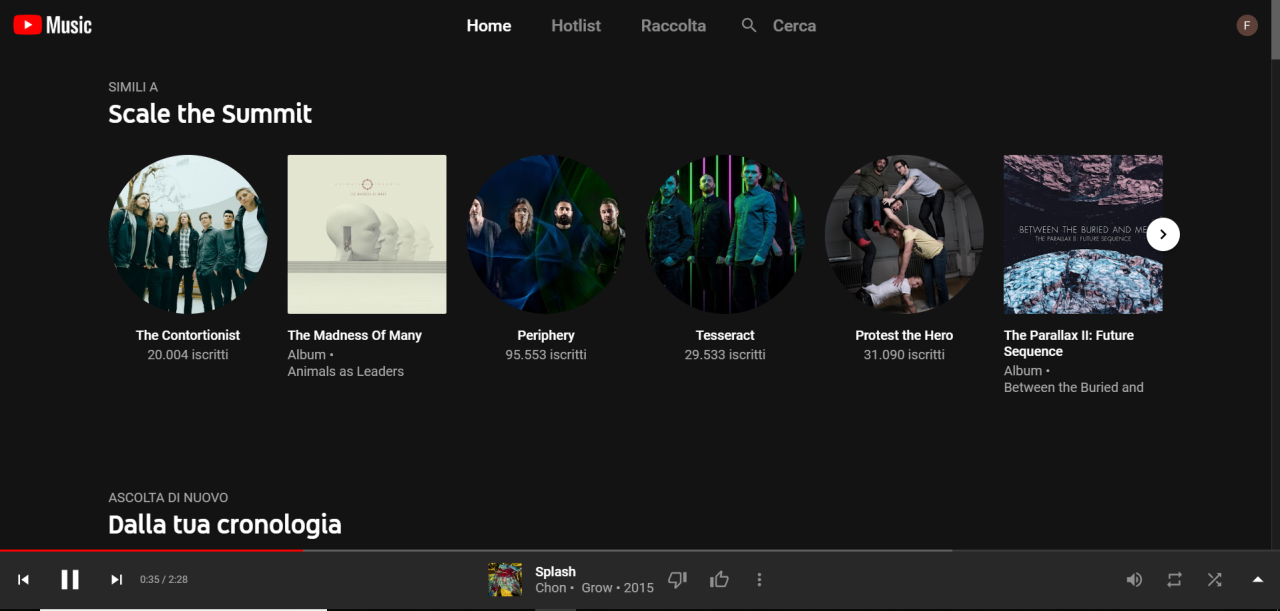Open Animals as Leaders artist link
This screenshot has width=1280, height=611.
[346, 371]
